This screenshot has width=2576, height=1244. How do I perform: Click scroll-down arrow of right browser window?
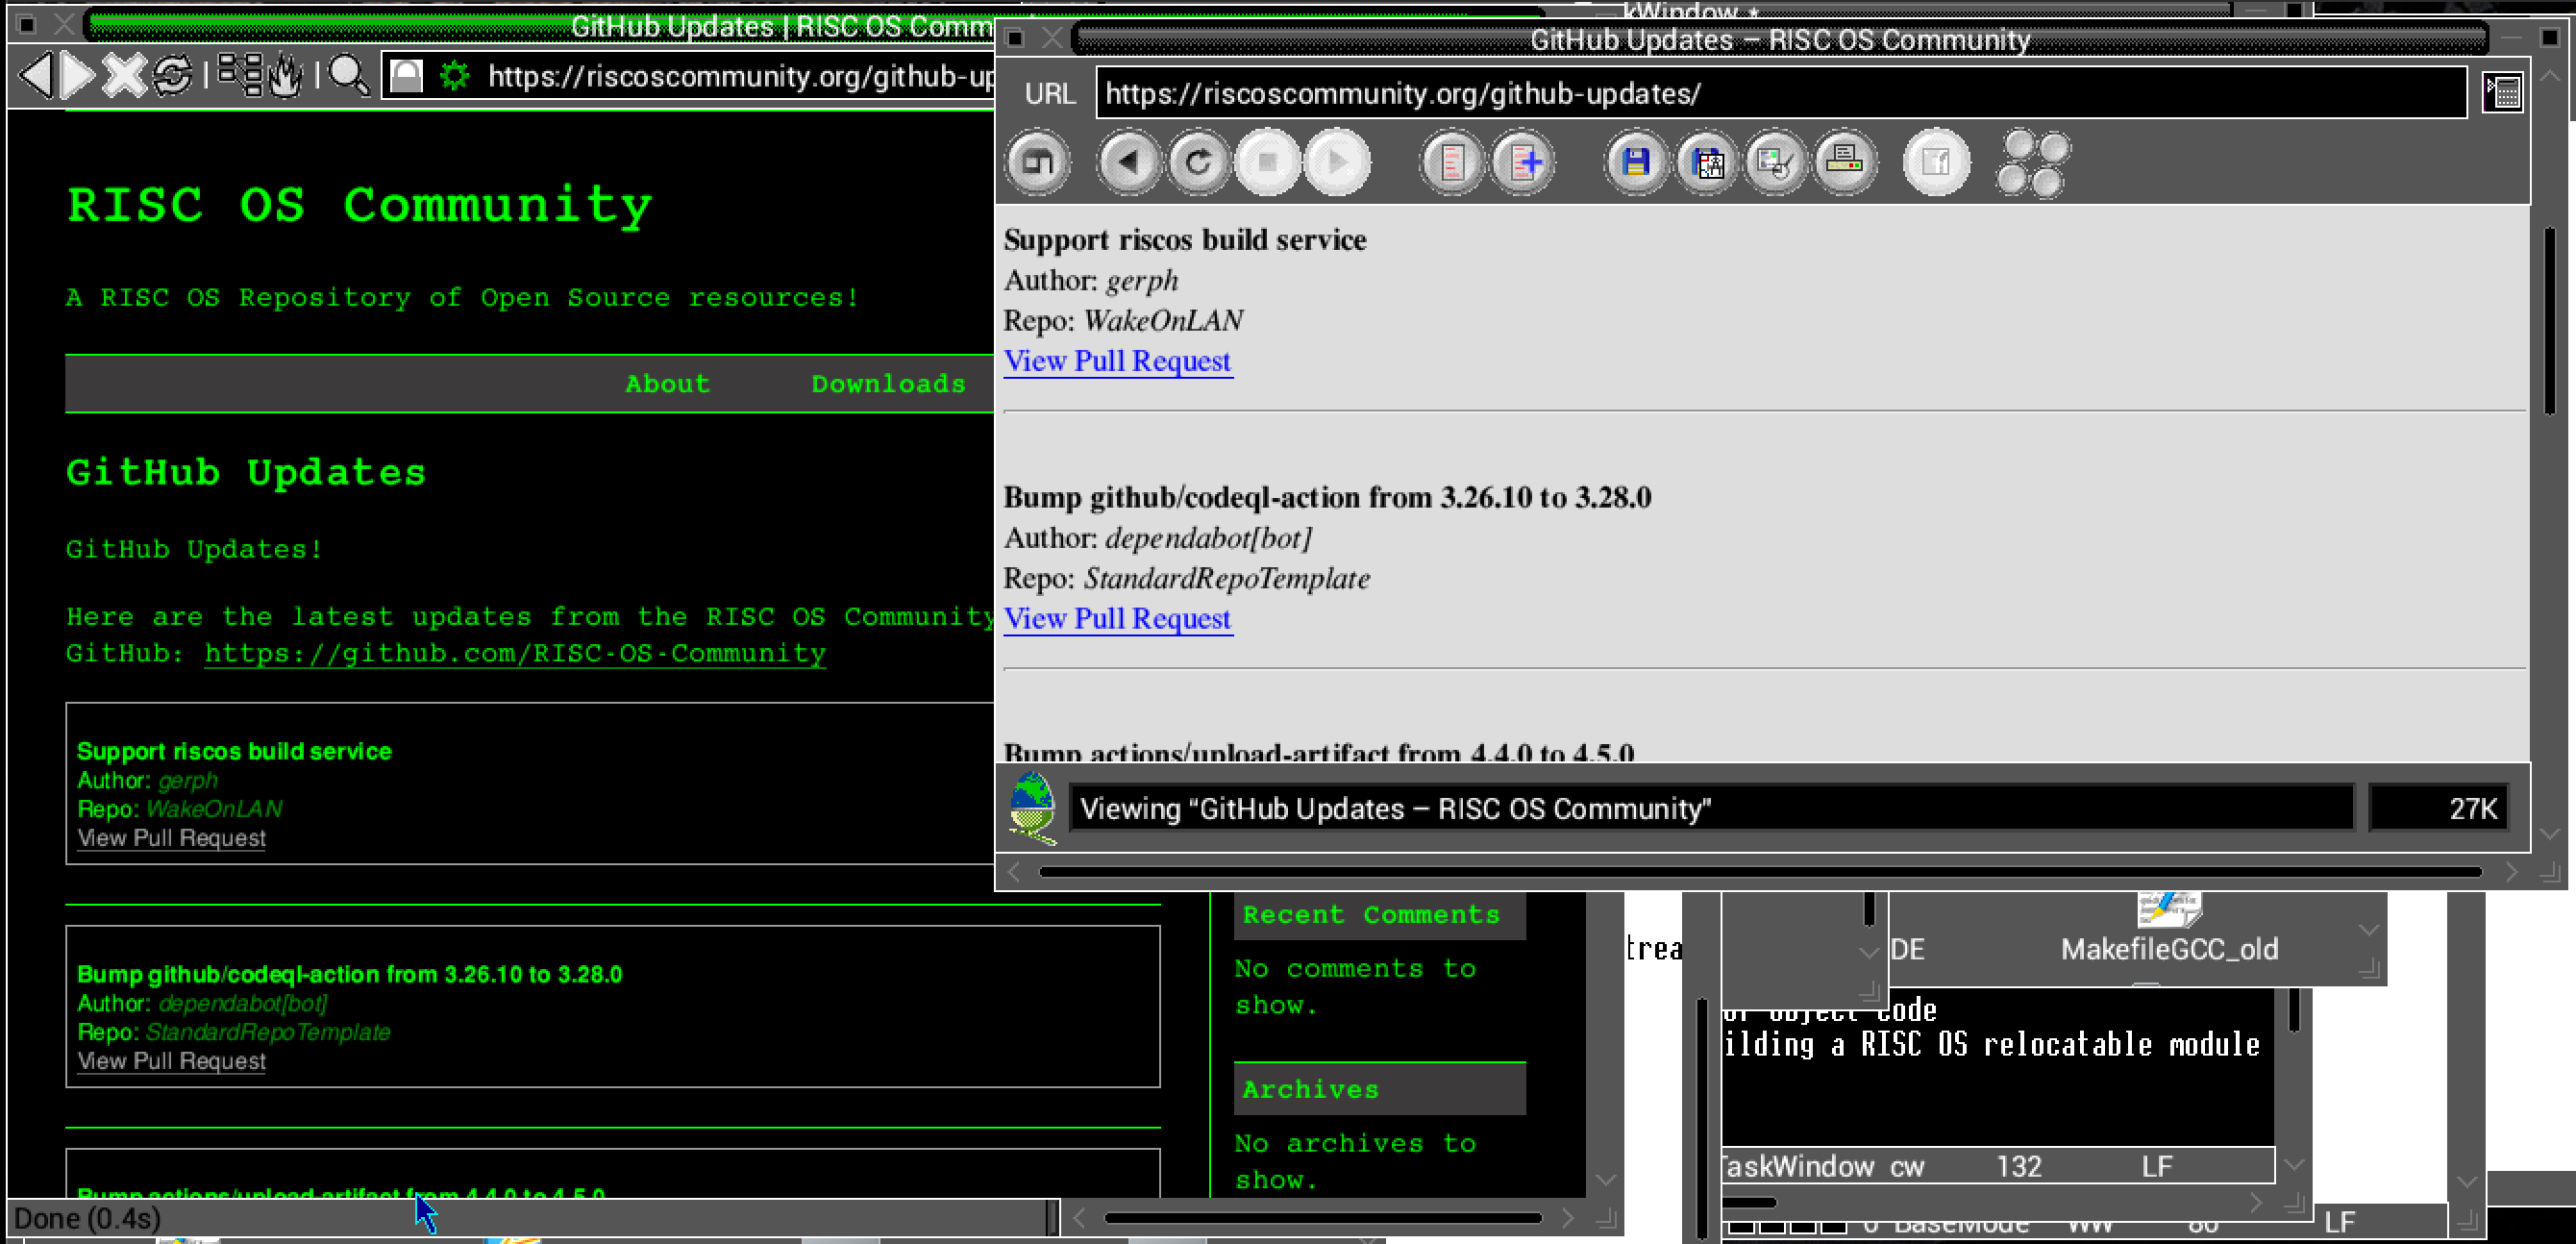pyautogui.click(x=2550, y=833)
